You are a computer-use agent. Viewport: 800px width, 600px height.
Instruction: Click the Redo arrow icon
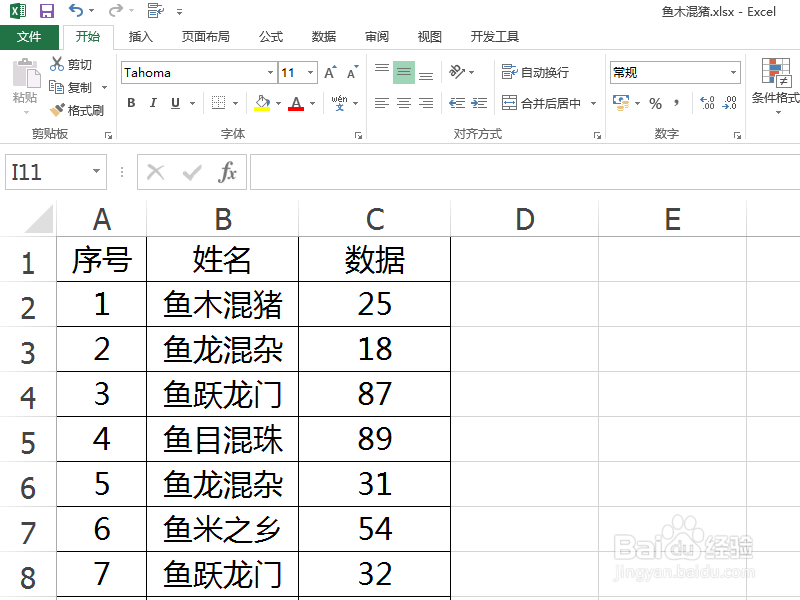pos(116,11)
